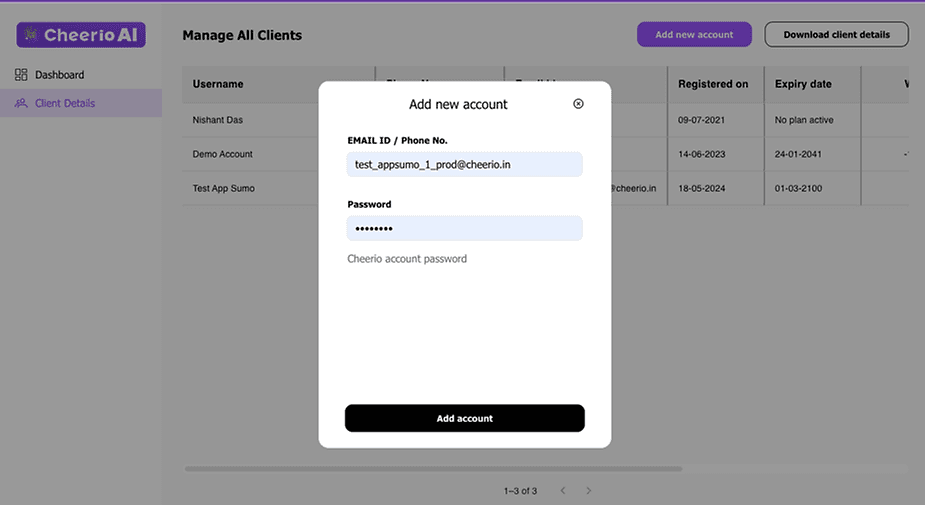Click the No plan active cell
925x505 pixels.
pyautogui.click(x=804, y=120)
